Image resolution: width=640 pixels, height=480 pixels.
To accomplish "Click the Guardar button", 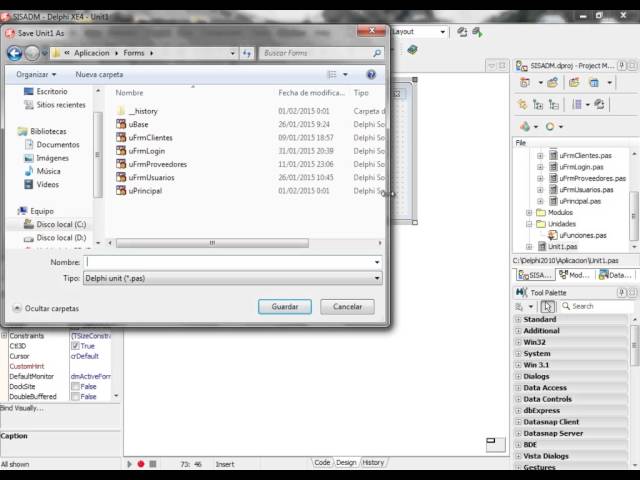I will [284, 307].
